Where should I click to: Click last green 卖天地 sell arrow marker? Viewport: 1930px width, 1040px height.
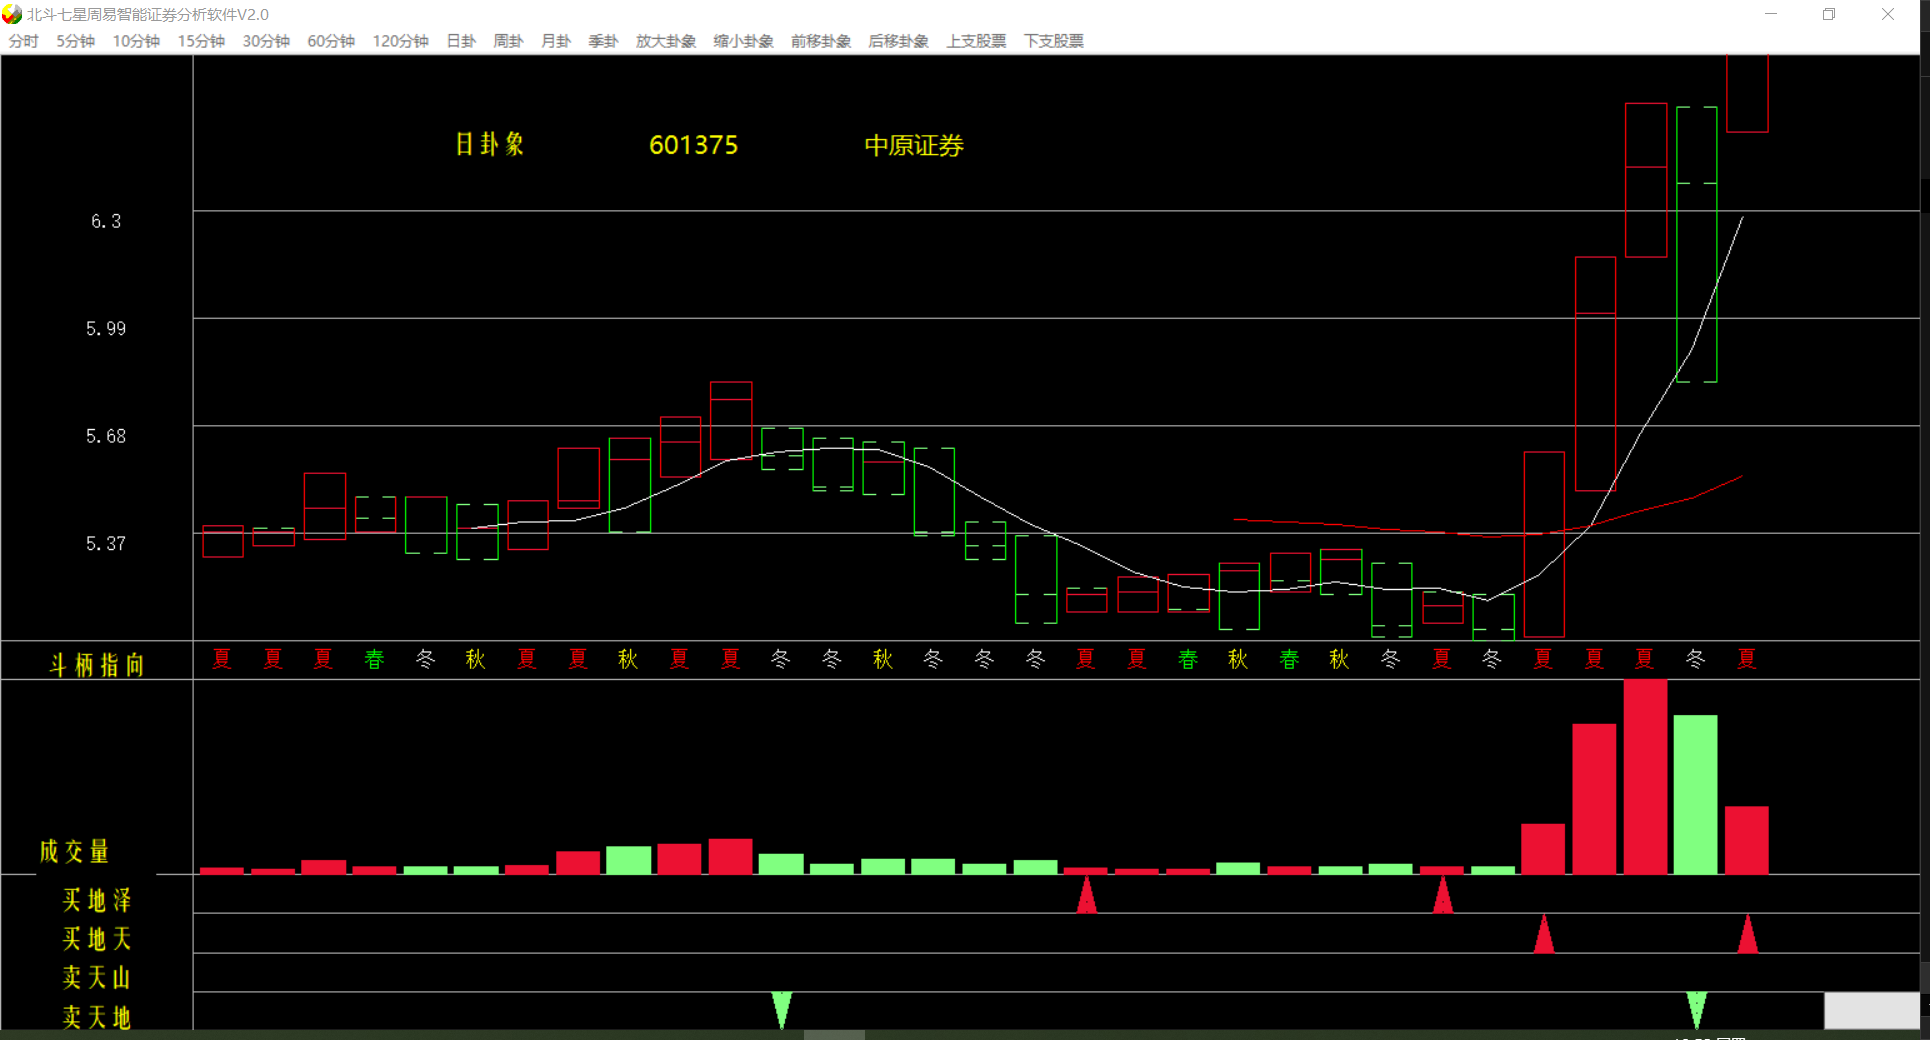(x=1697, y=1010)
